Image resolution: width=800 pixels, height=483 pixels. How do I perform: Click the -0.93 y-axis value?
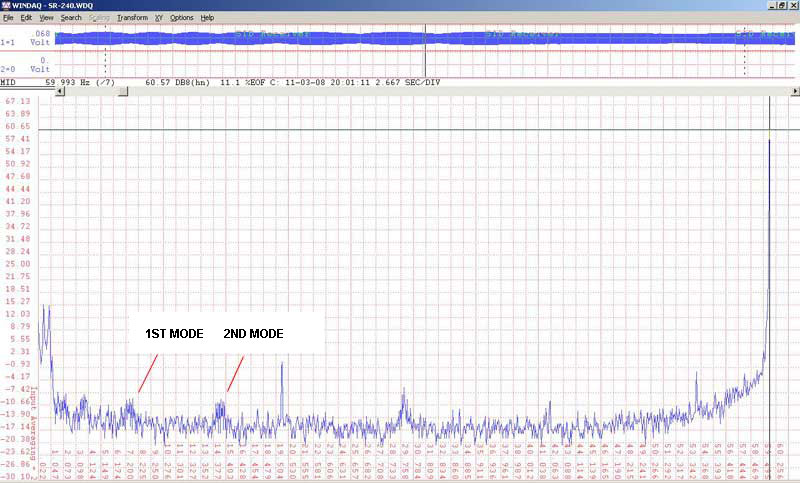[x=18, y=364]
